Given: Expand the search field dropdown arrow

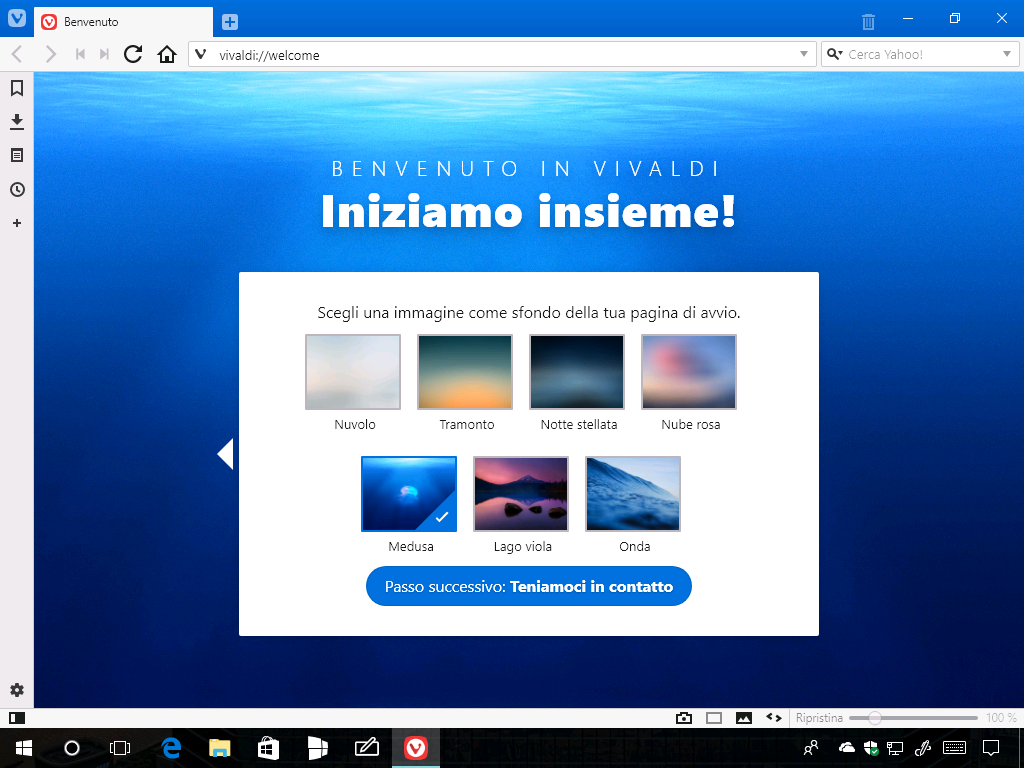Looking at the screenshot, I should 1006,54.
